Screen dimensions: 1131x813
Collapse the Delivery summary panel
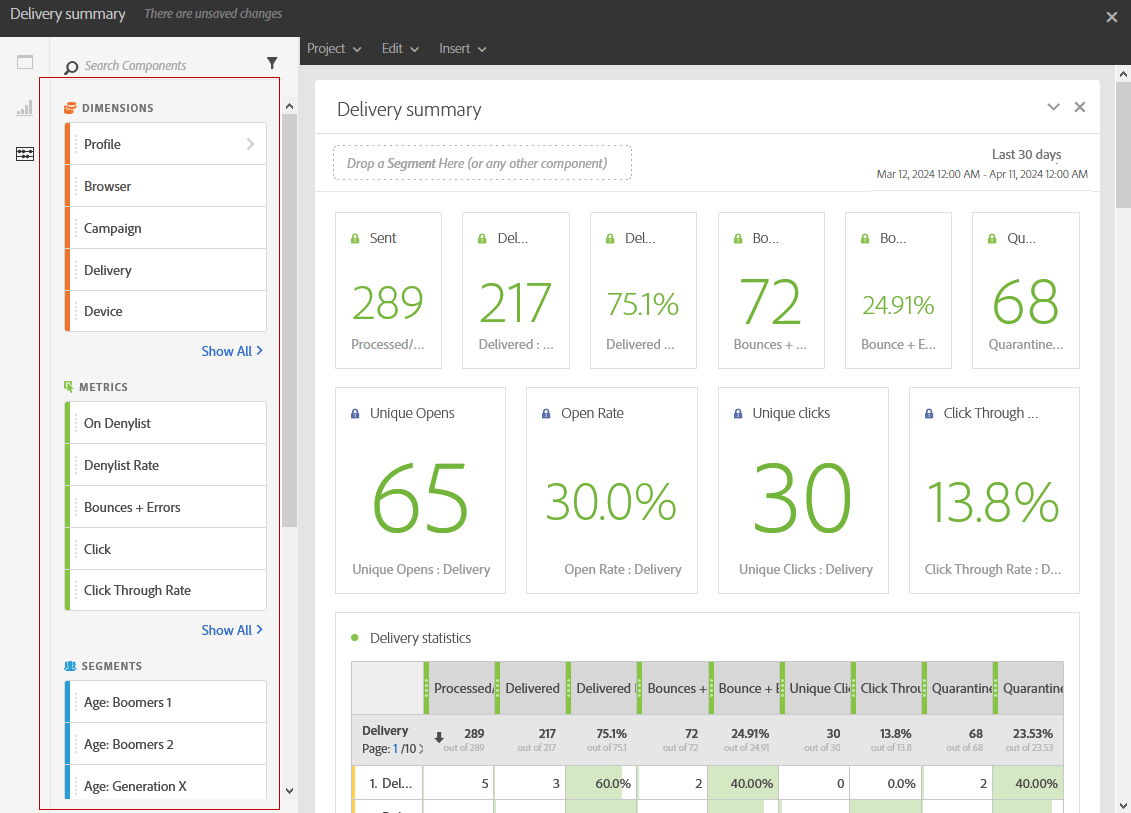click(1053, 107)
